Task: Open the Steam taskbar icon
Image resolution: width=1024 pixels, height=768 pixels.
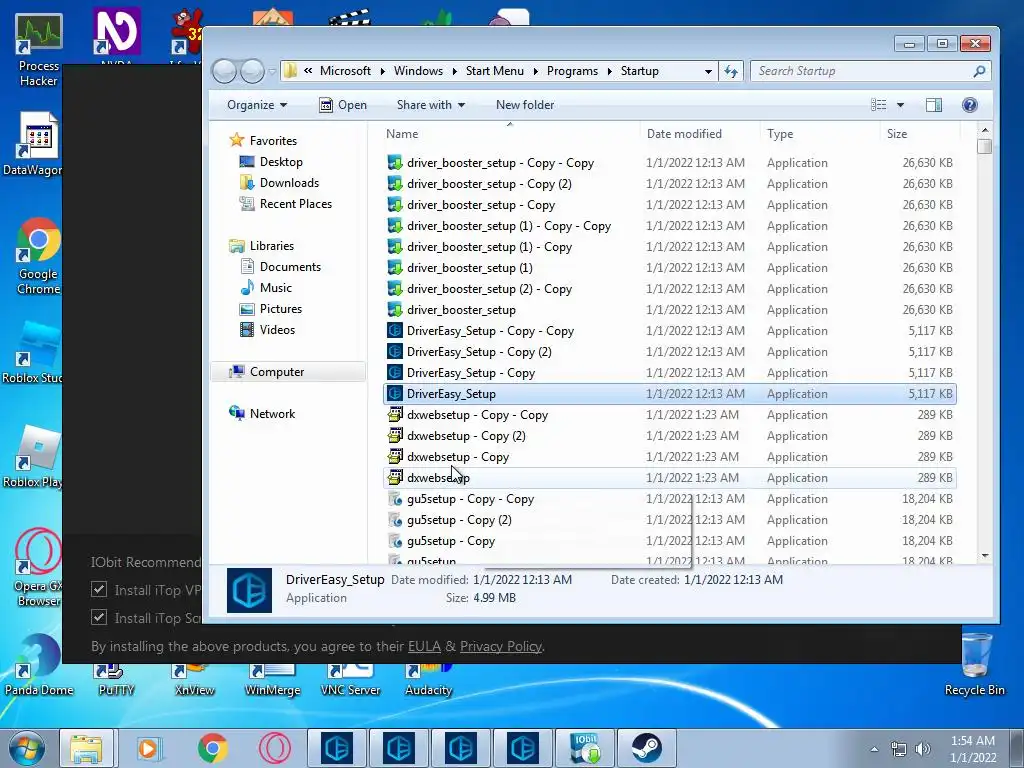Action: 646,748
